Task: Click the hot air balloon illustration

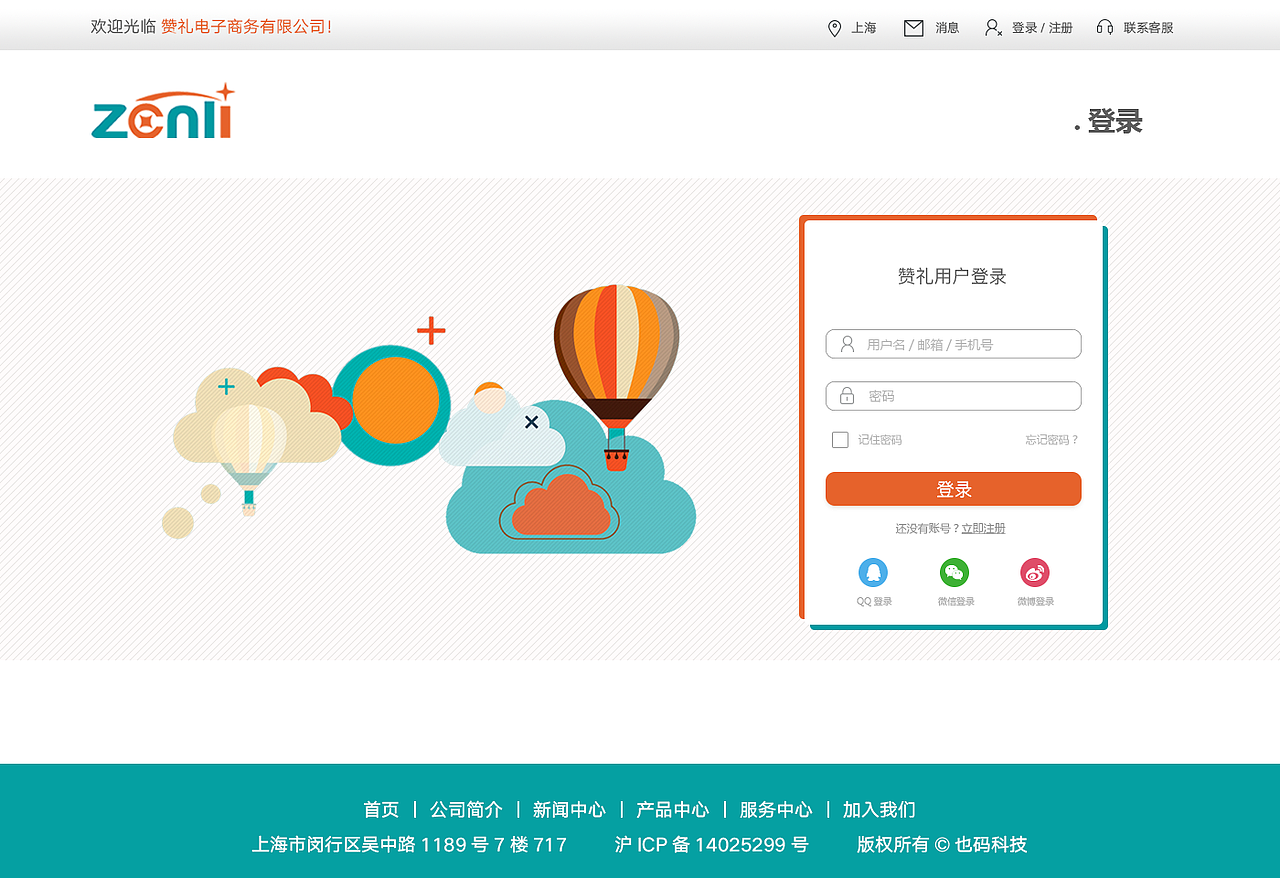Action: [616, 376]
